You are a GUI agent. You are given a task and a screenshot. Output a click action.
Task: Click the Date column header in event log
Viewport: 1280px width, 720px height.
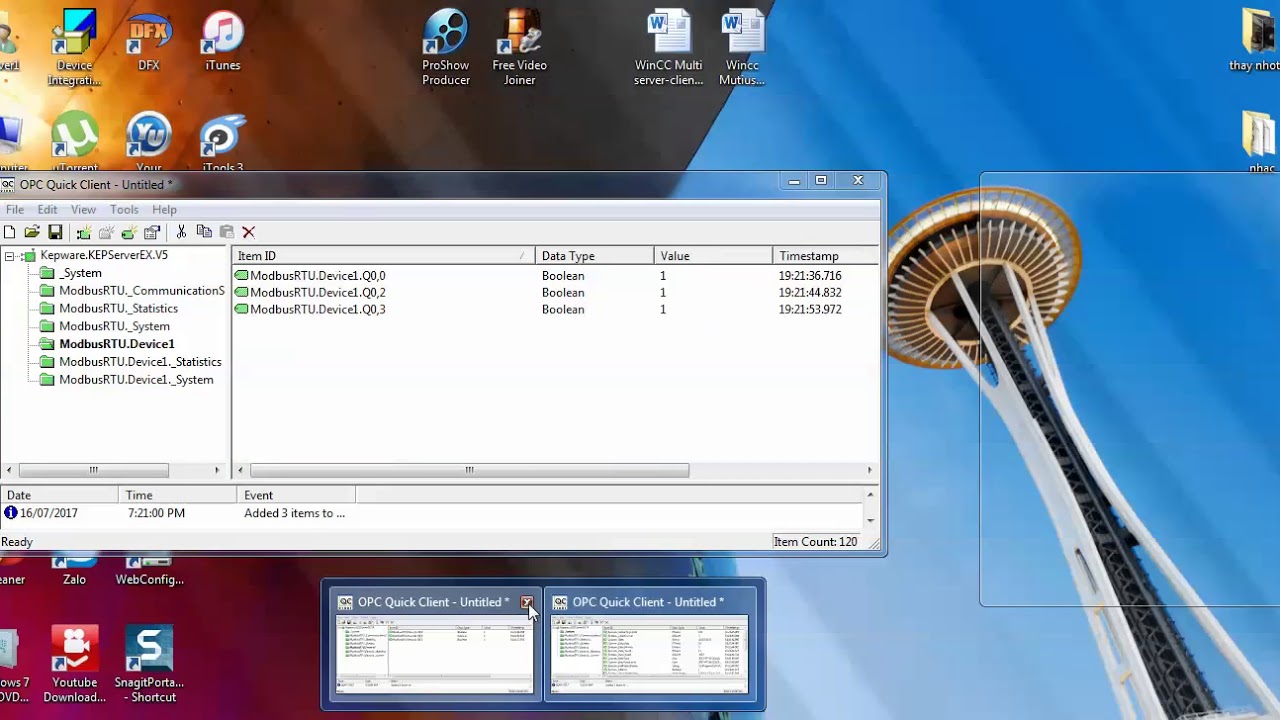coord(59,495)
